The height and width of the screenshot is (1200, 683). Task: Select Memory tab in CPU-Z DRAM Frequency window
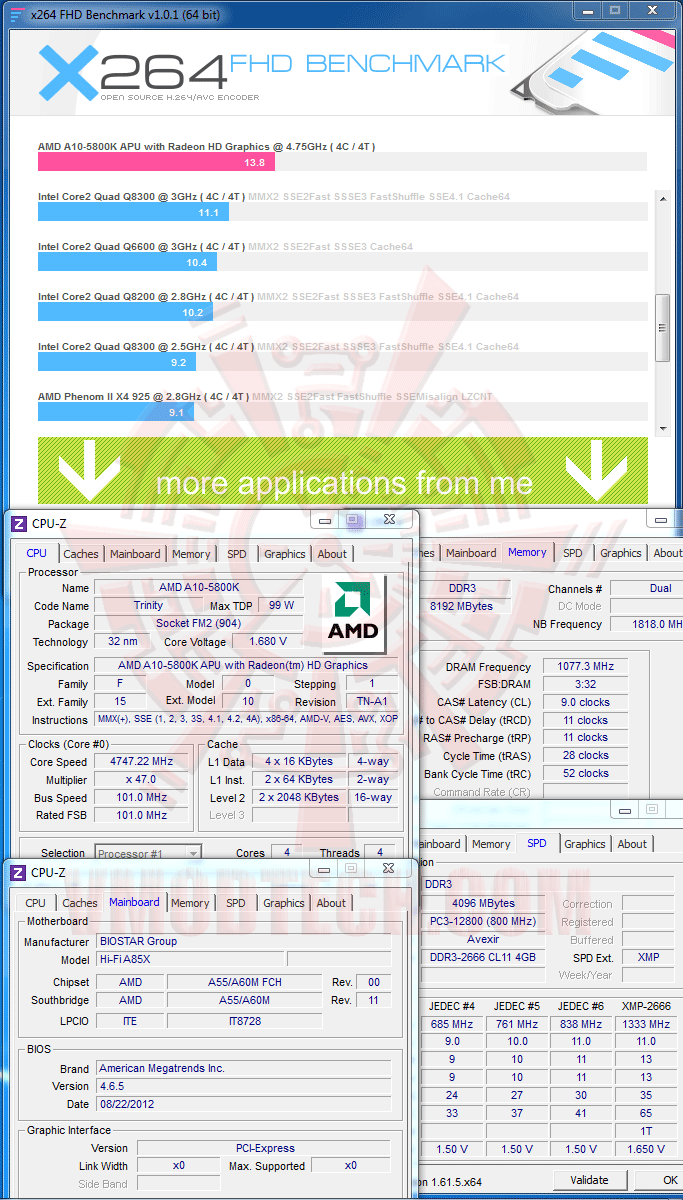click(x=527, y=552)
